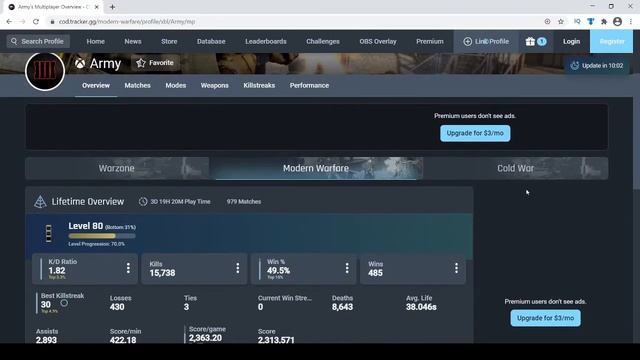The height and width of the screenshot is (360, 640).
Task: Focus the Search Profile field
Action: (x=38, y=41)
